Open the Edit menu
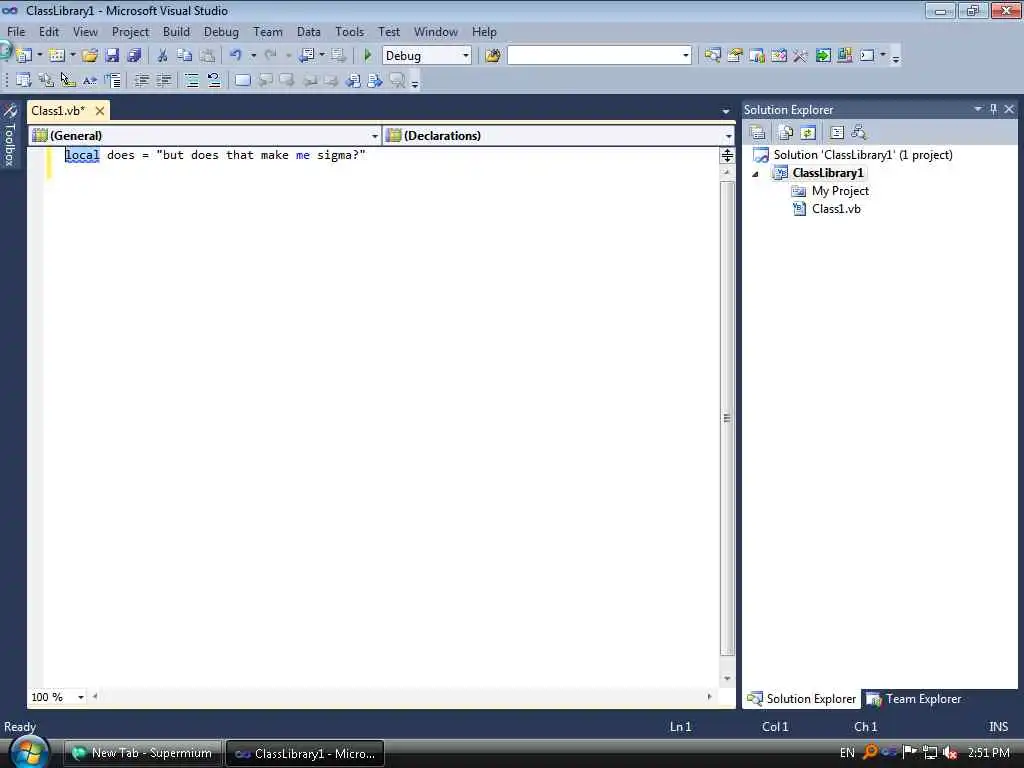The image size is (1024, 768). 49,31
